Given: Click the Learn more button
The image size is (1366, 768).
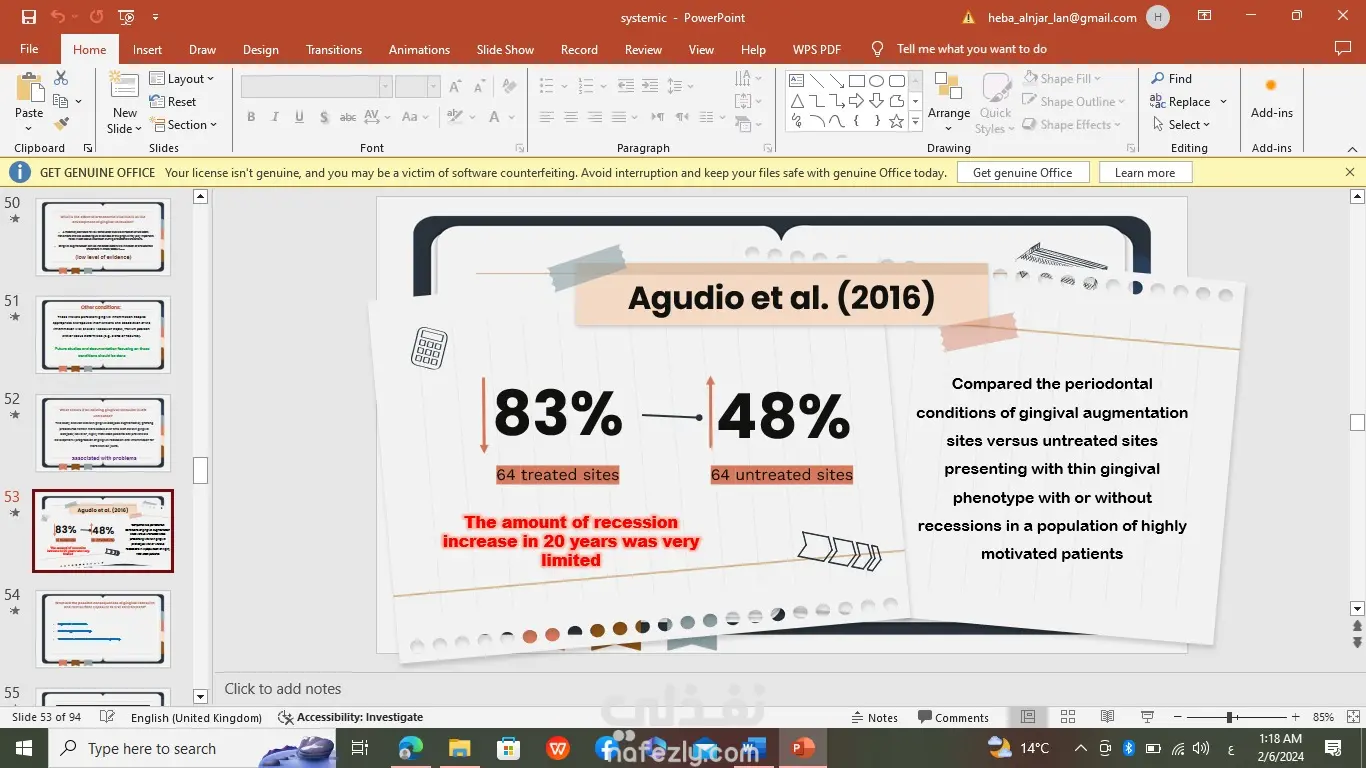Looking at the screenshot, I should [1145, 172].
